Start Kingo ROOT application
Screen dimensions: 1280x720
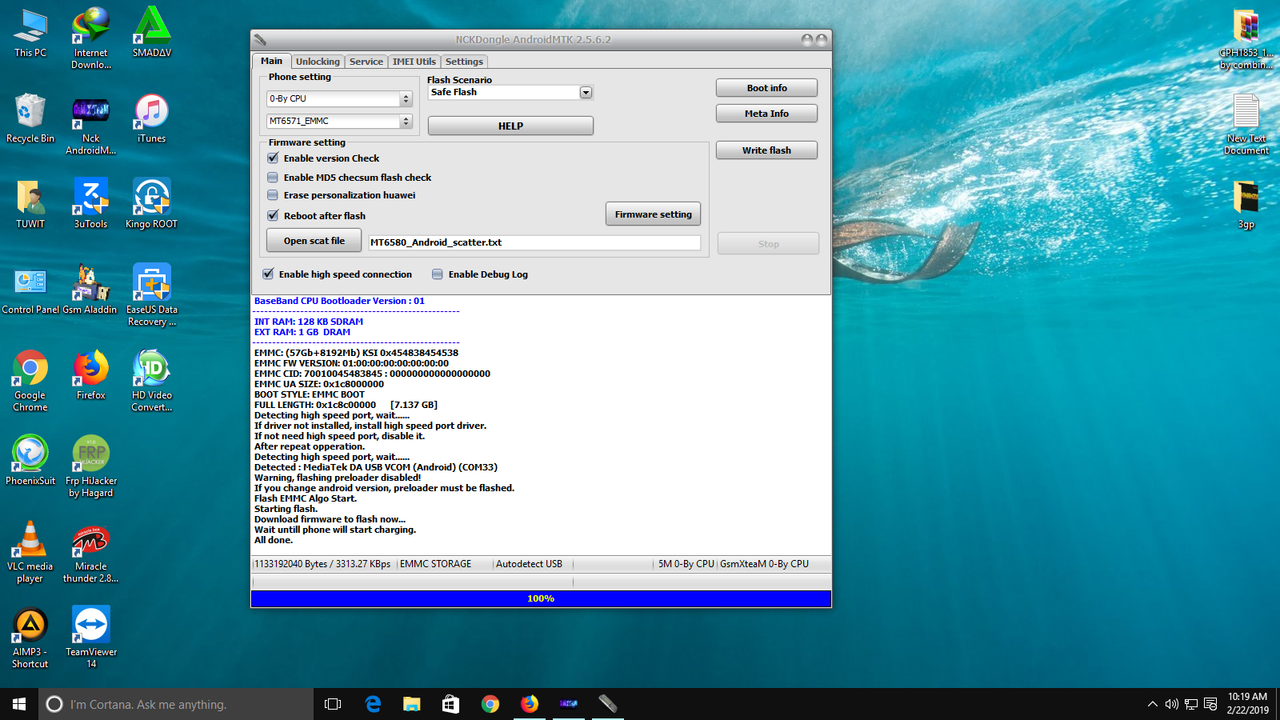pyautogui.click(x=151, y=196)
